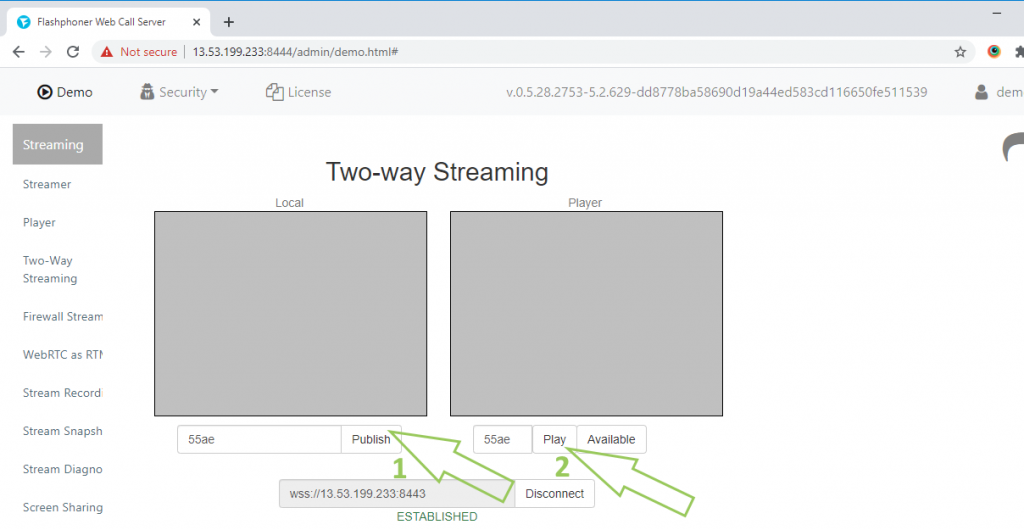The image size is (1024, 530).
Task: Open the Demo menu item
Action: click(65, 92)
